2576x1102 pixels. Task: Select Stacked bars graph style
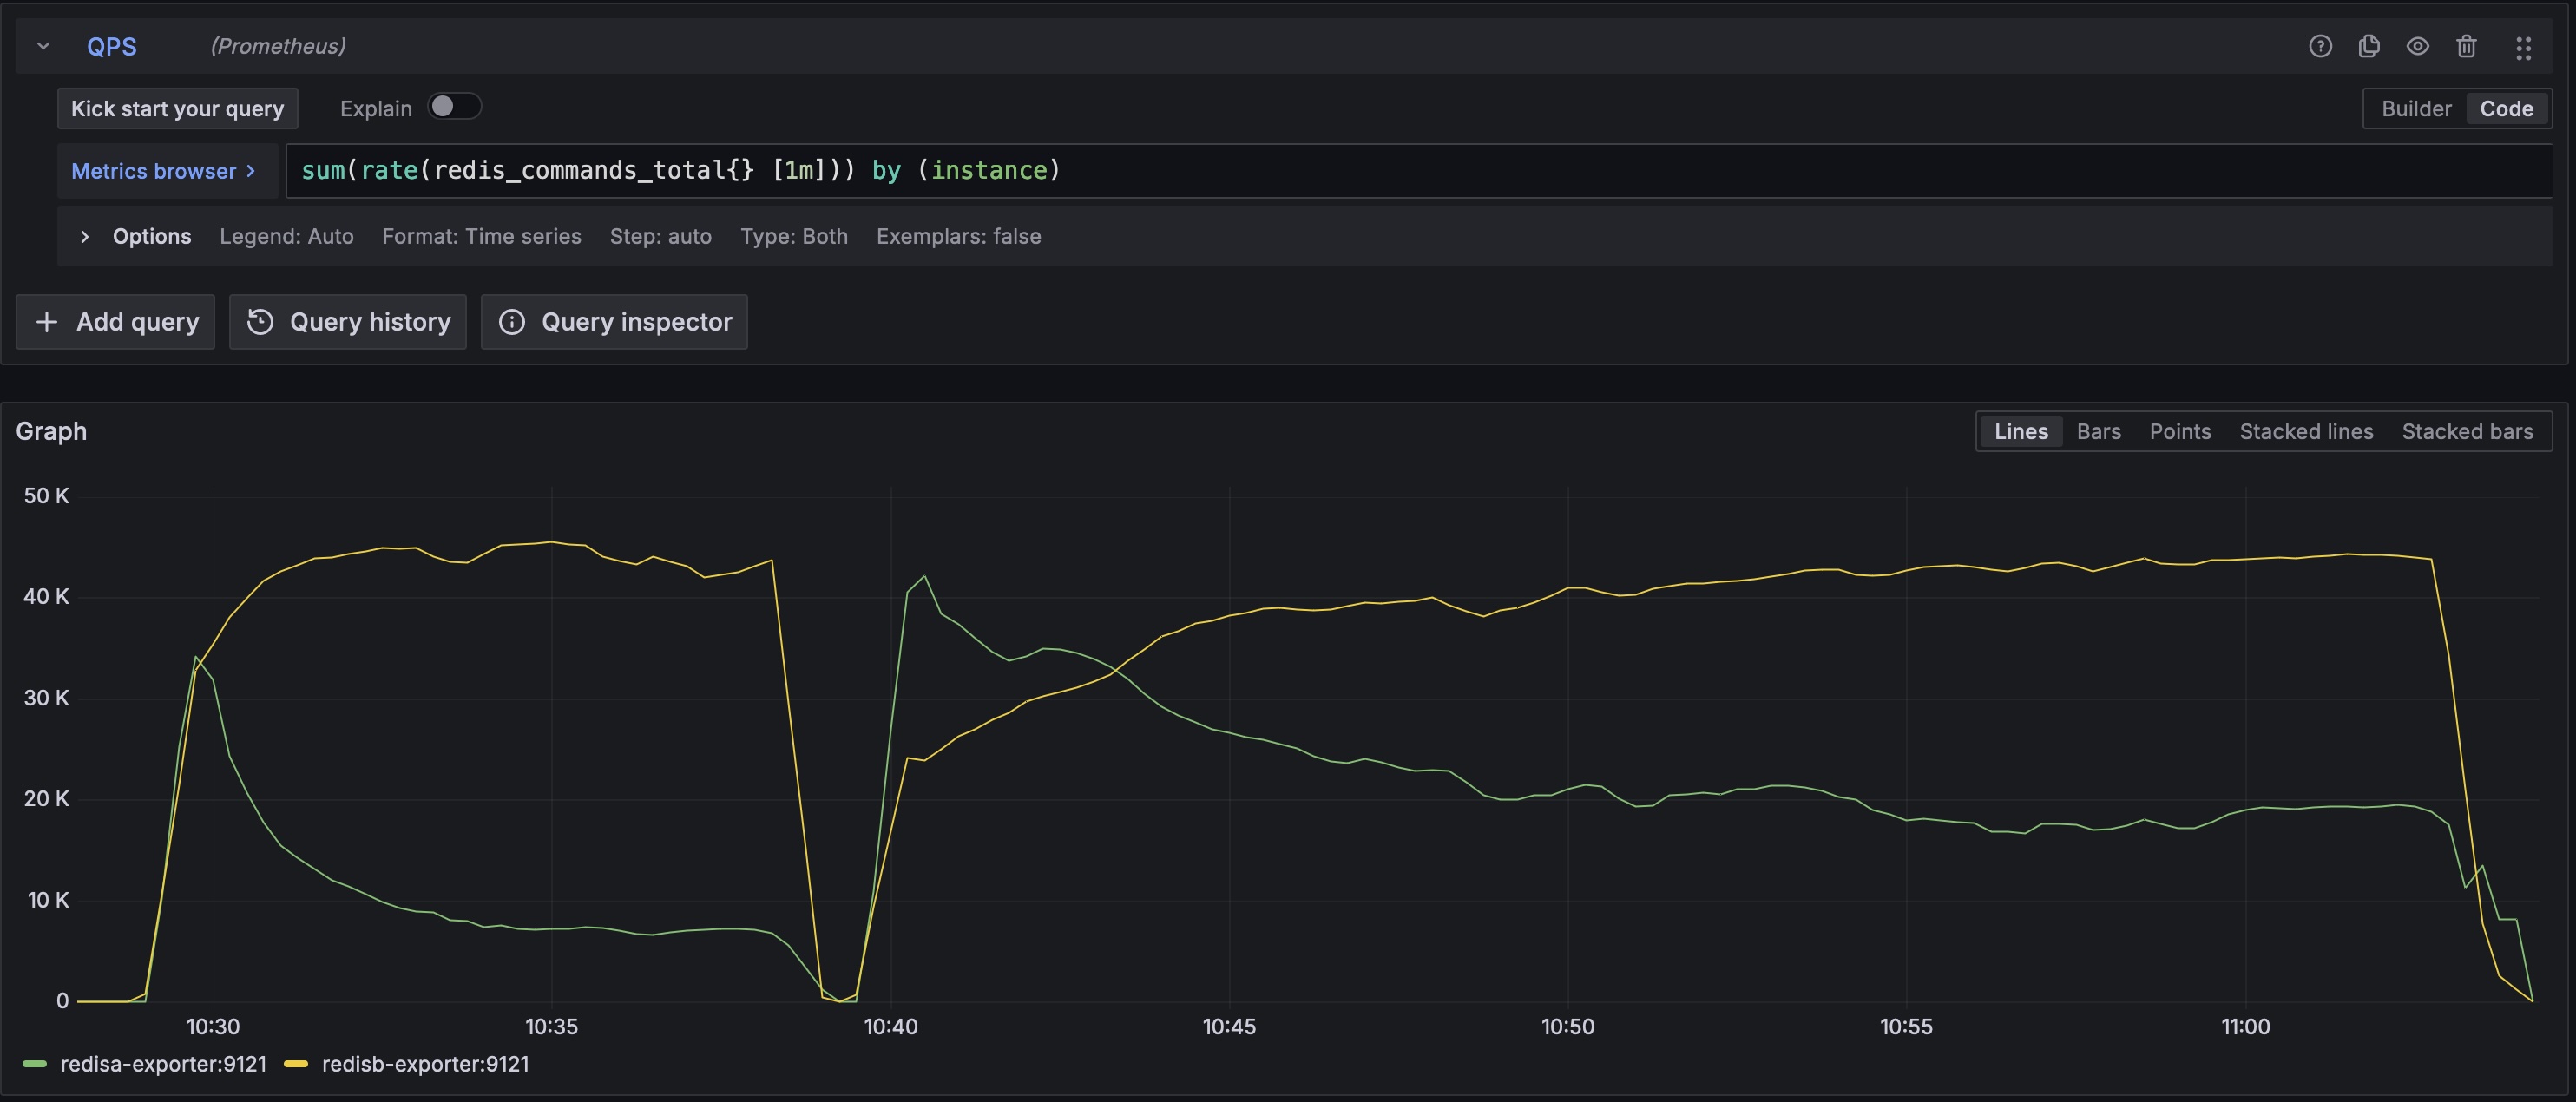pyautogui.click(x=2466, y=431)
